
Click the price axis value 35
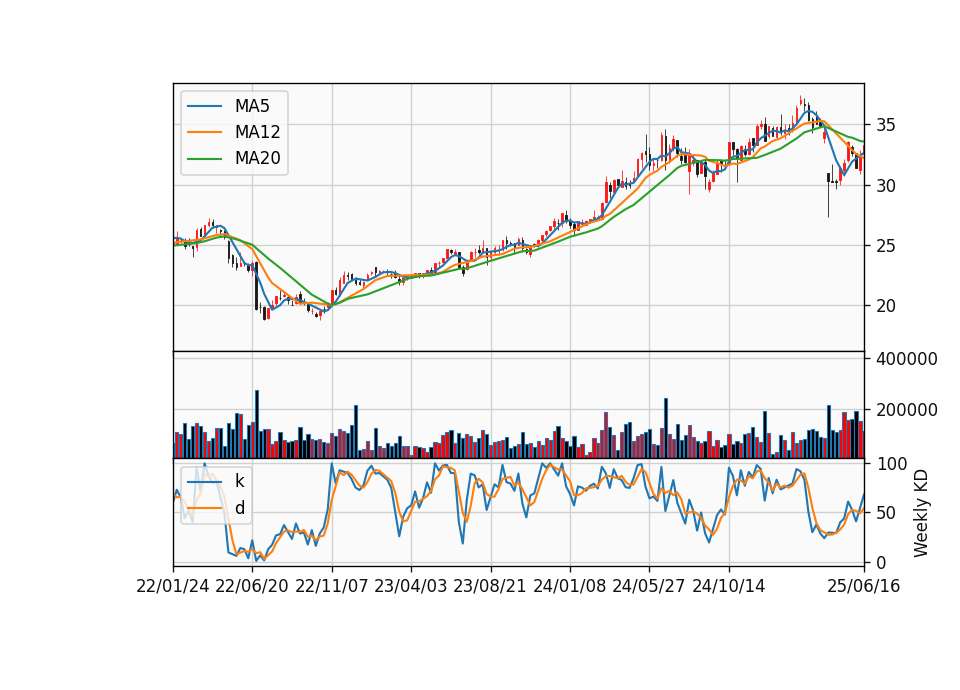tap(885, 126)
